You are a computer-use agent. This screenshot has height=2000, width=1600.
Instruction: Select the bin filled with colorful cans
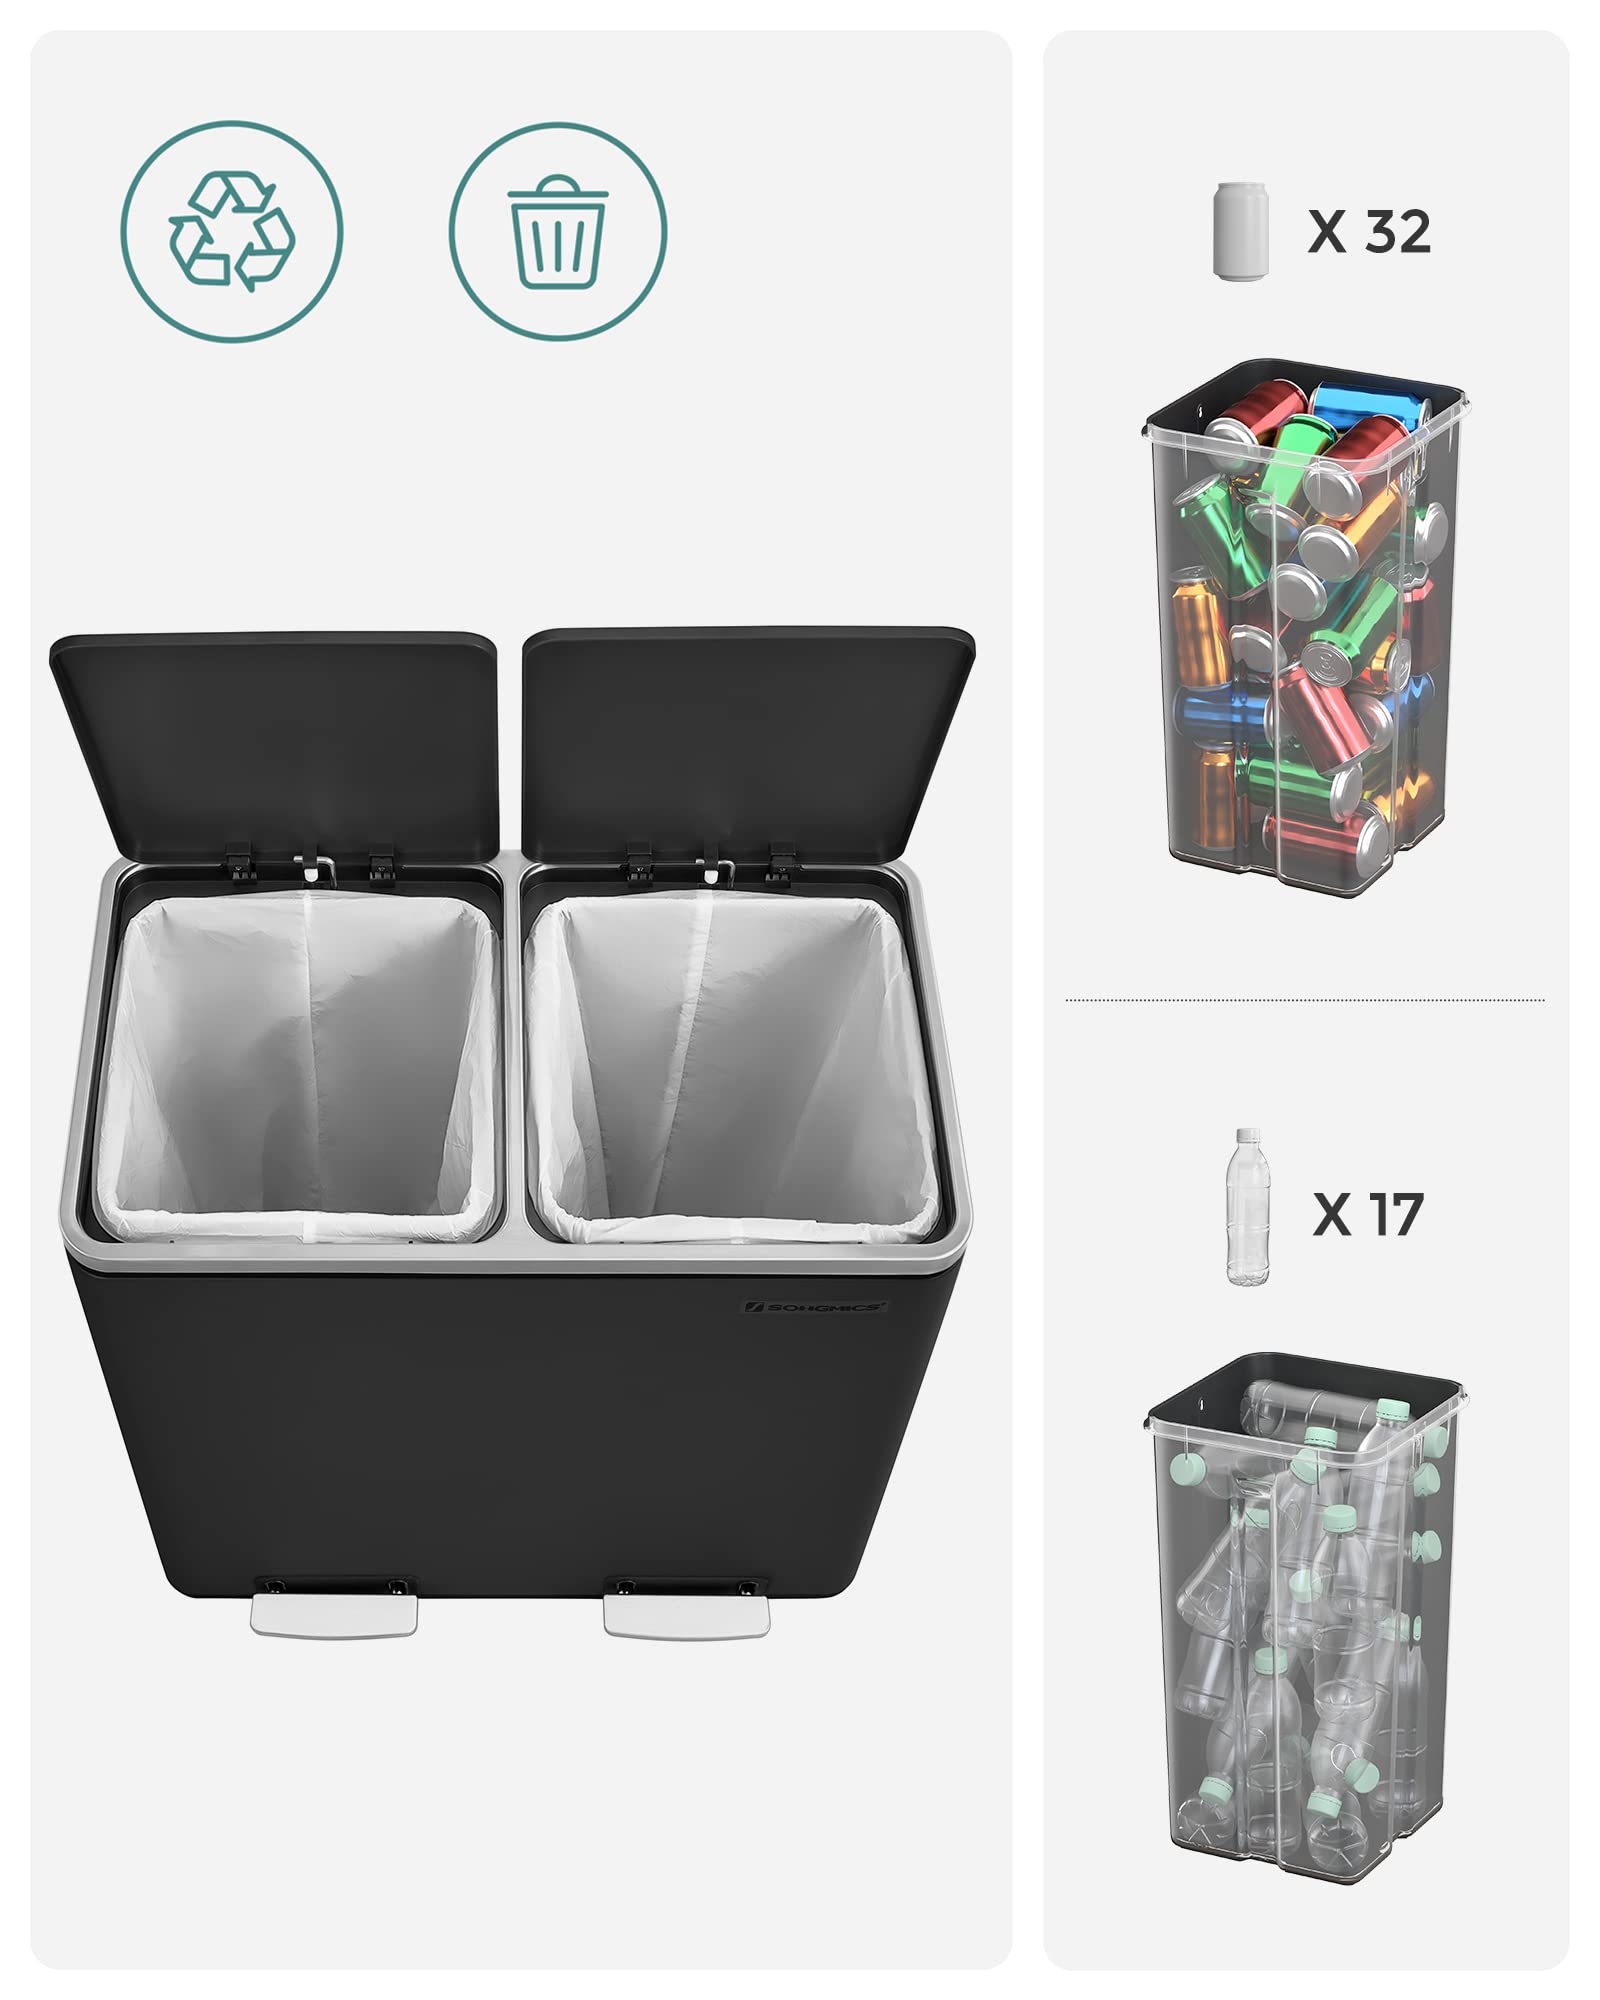coord(1306,627)
